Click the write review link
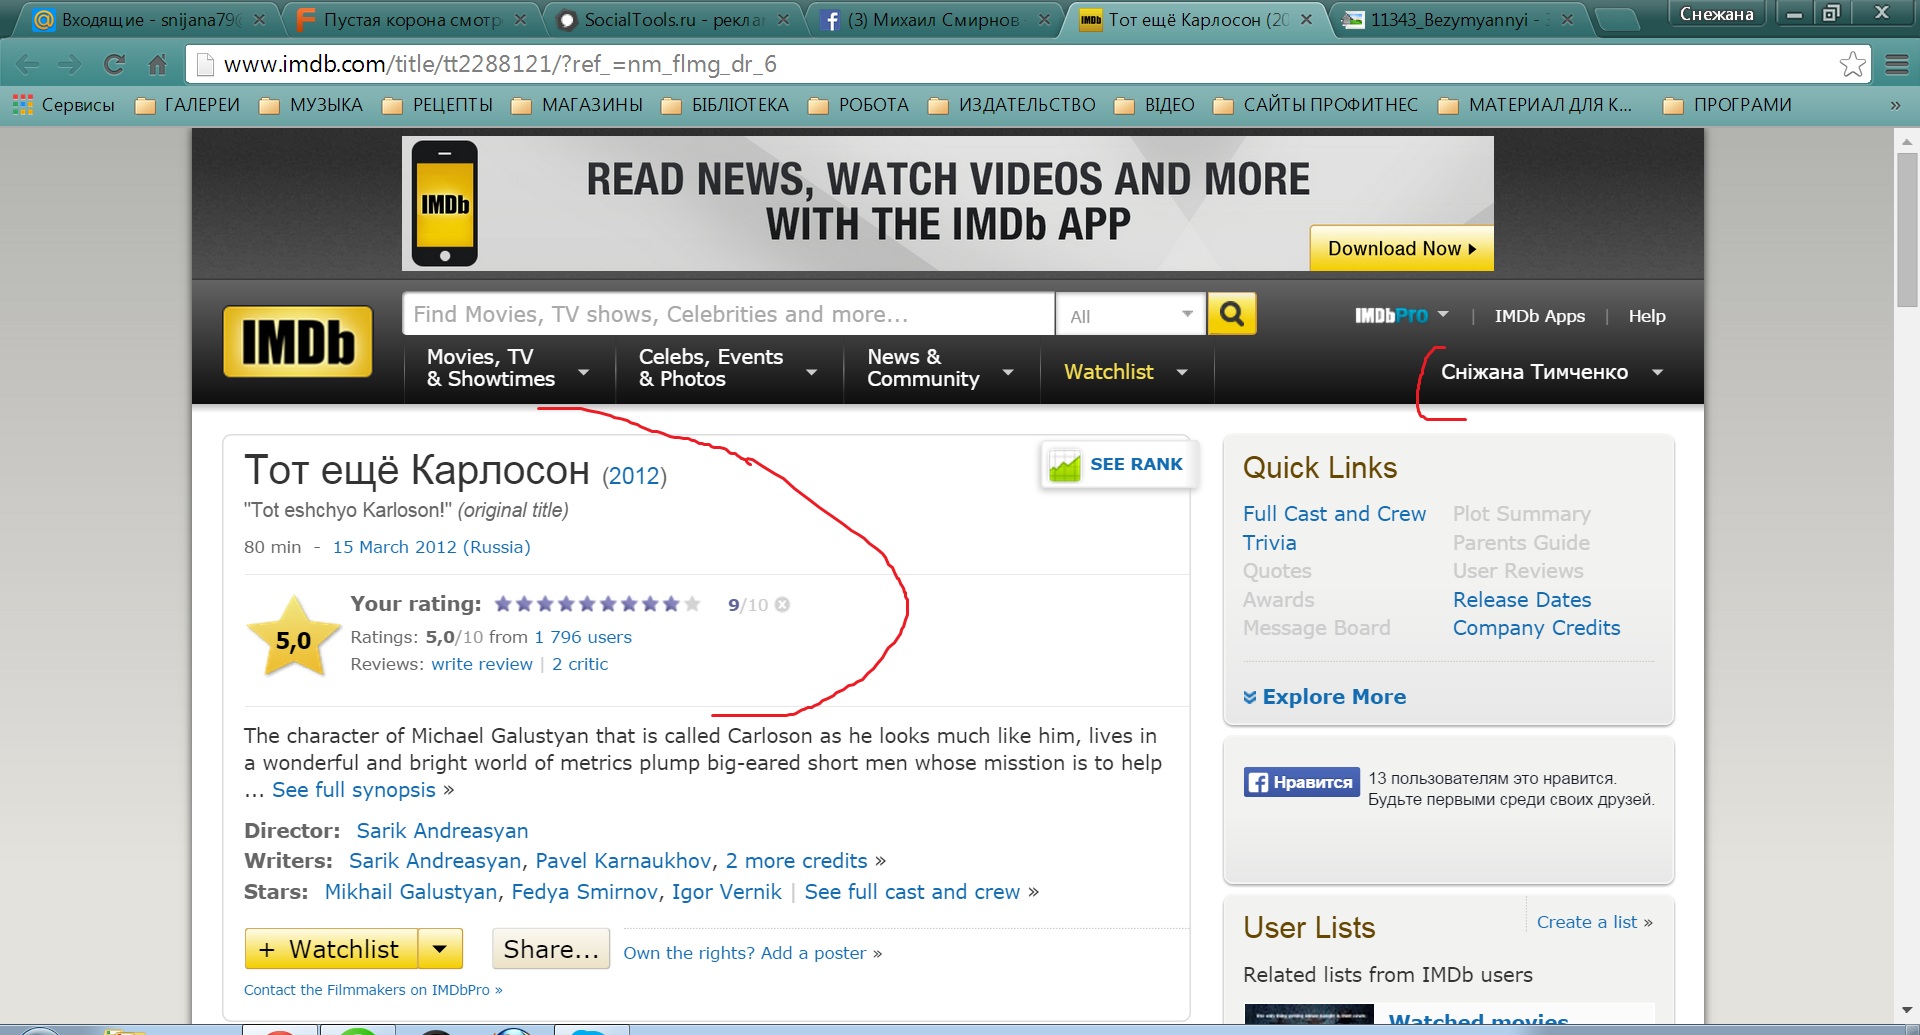Image resolution: width=1920 pixels, height=1035 pixels. (x=482, y=664)
